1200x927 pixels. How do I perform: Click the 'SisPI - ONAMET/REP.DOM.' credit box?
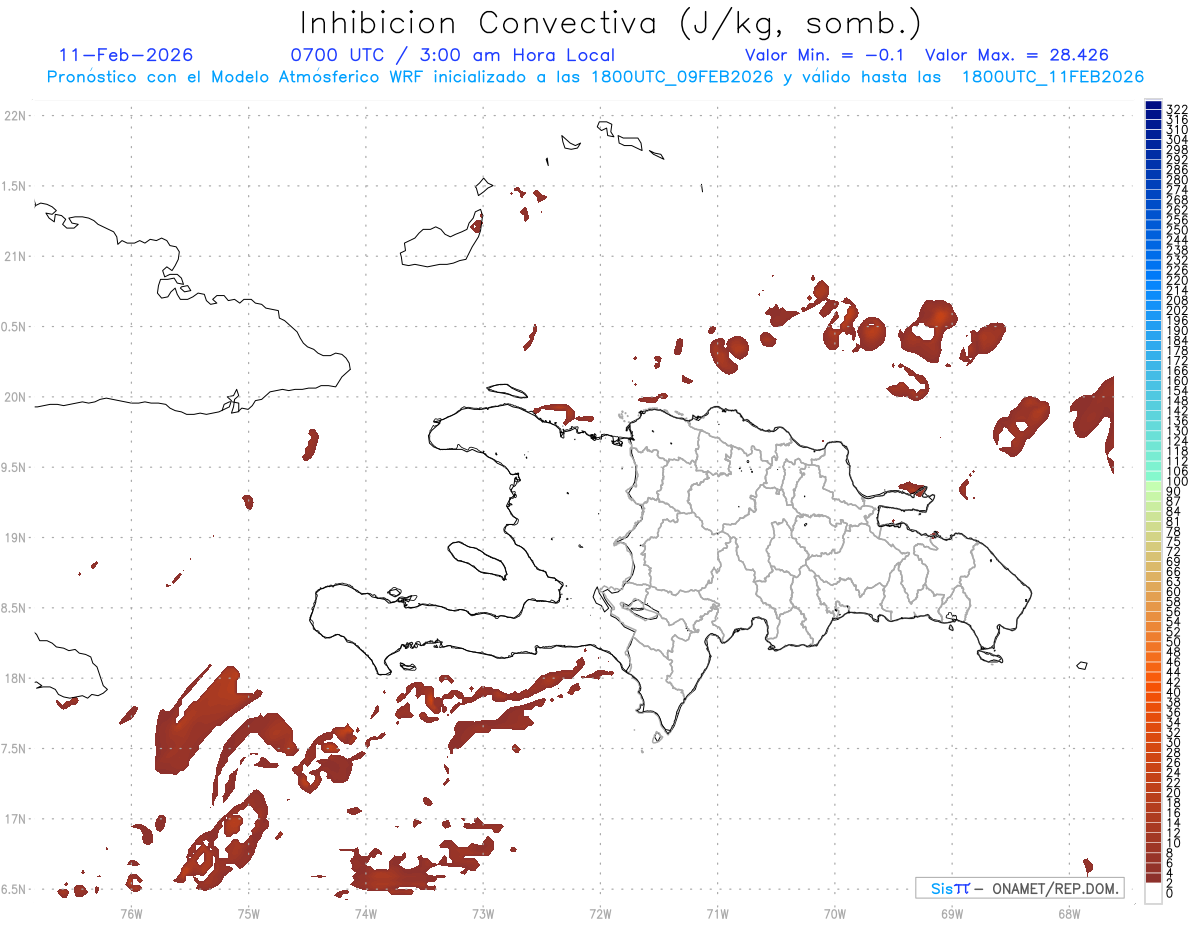(1019, 888)
